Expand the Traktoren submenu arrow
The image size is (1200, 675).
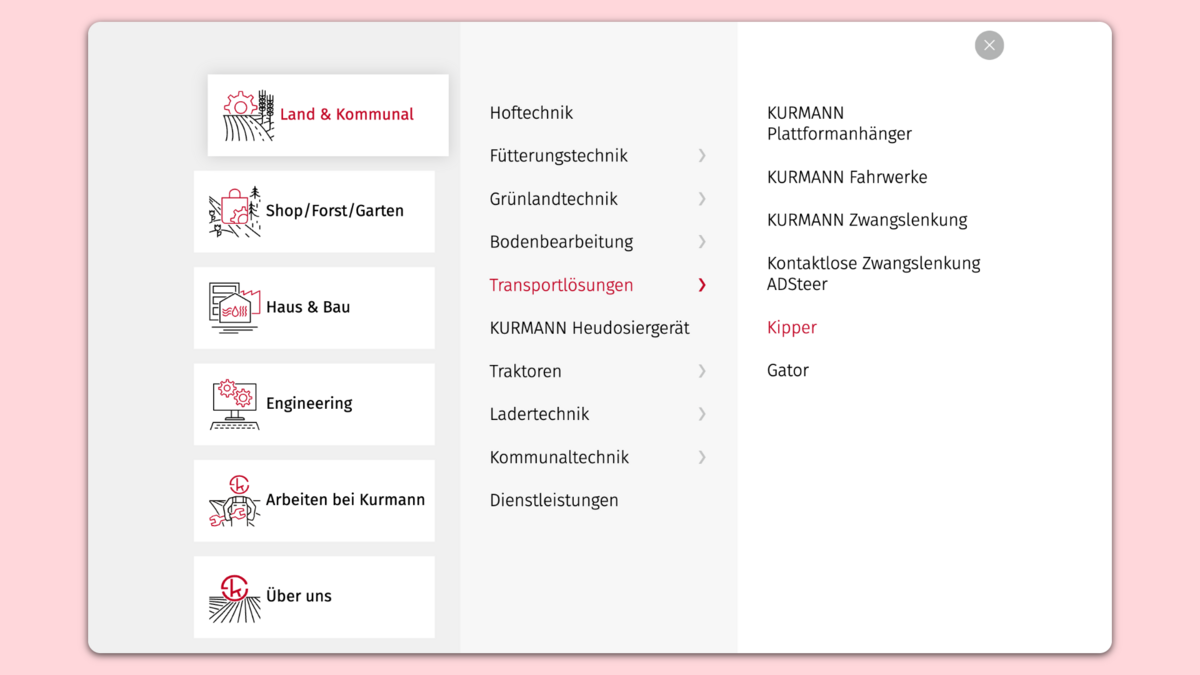702,371
